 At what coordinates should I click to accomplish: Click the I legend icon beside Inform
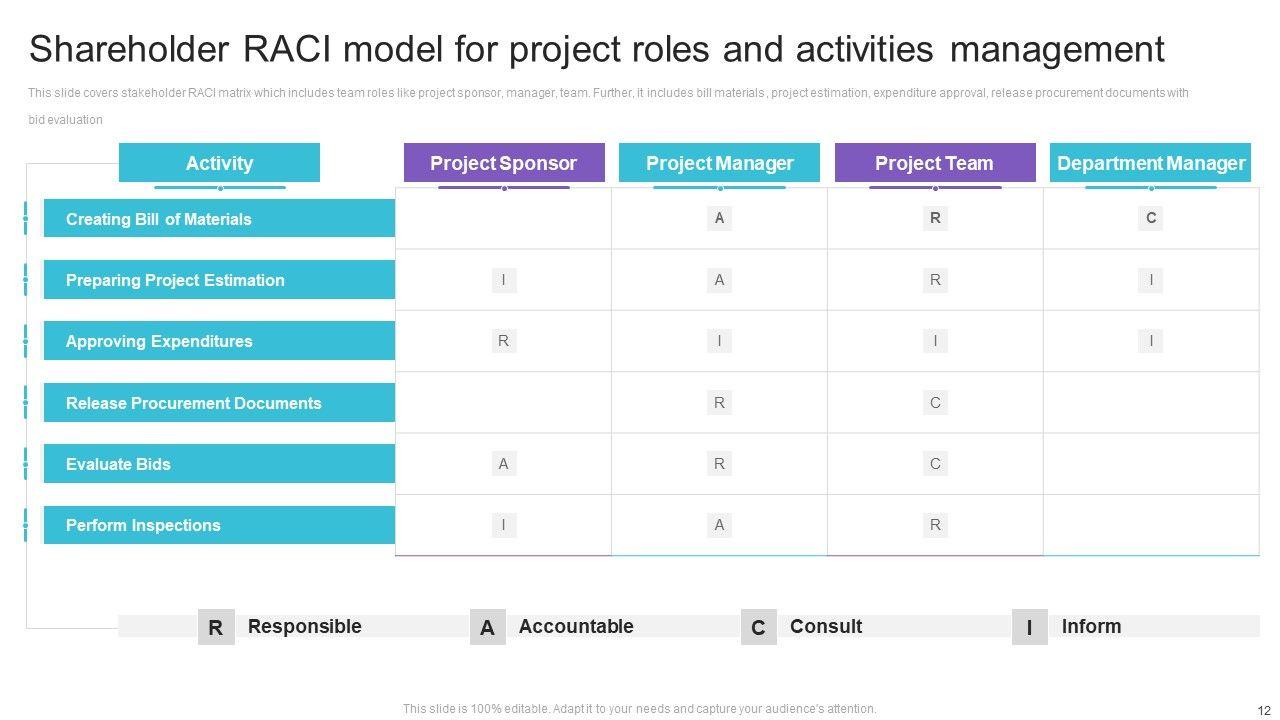(1029, 627)
